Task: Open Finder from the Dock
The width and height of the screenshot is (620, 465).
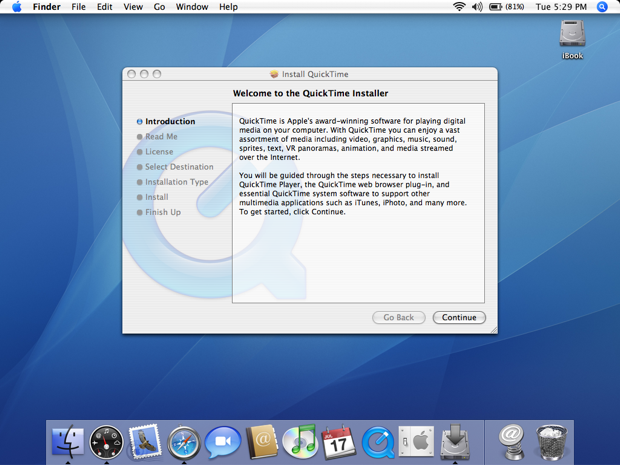Action: coord(68,442)
